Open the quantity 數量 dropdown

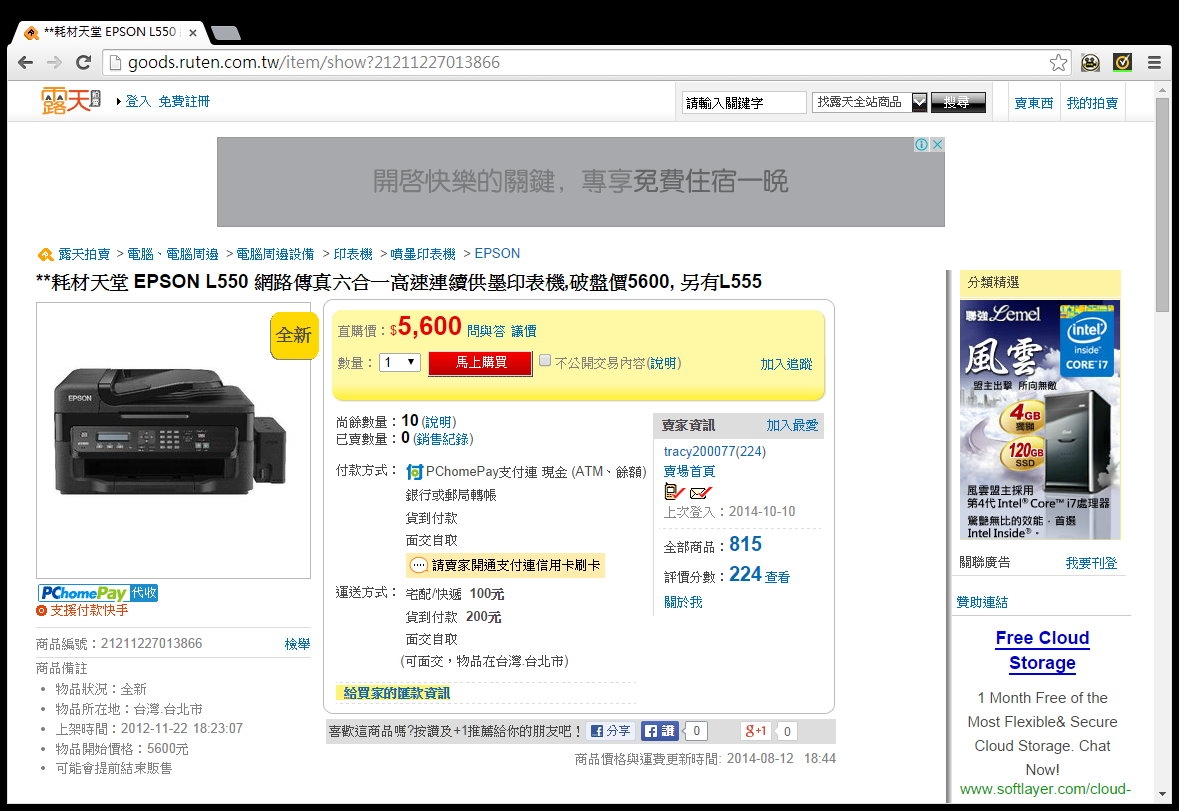click(x=399, y=362)
